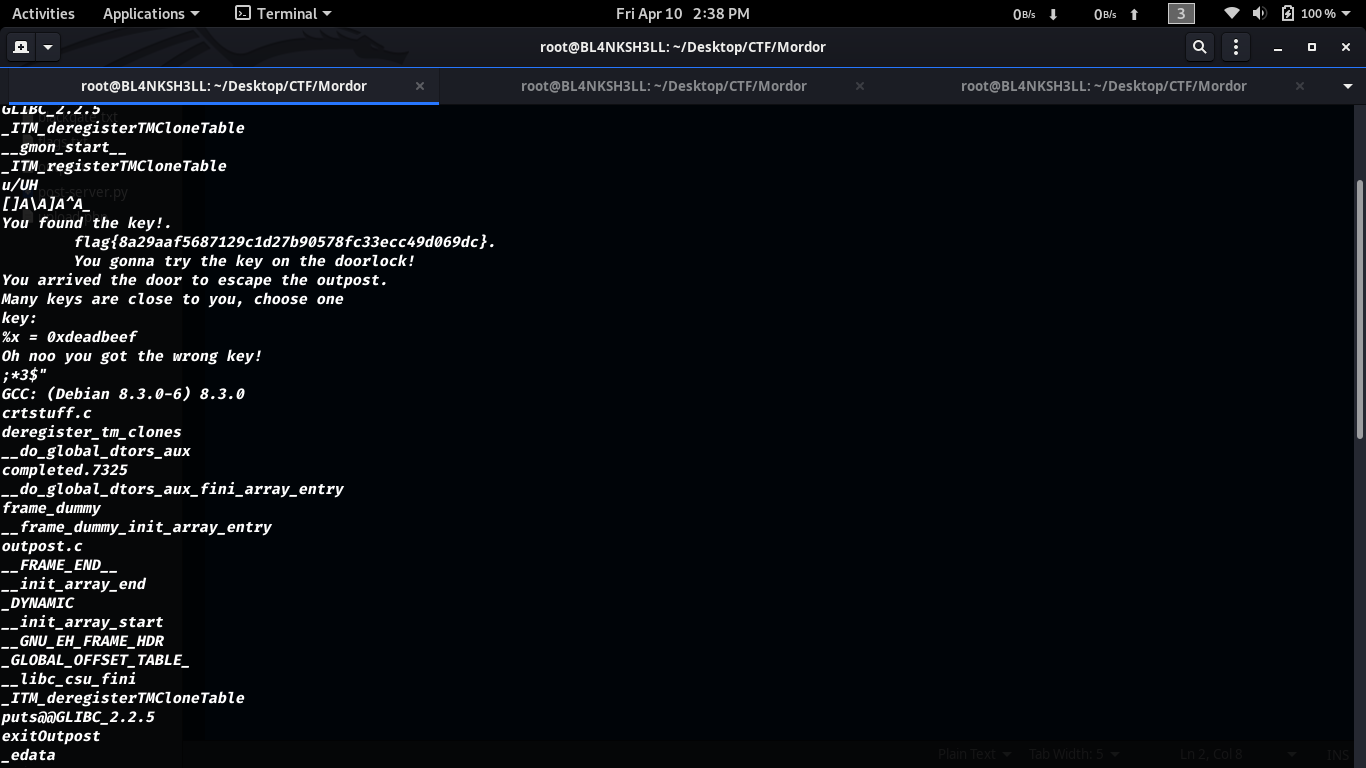Switch to the second terminal tab

(x=663, y=86)
